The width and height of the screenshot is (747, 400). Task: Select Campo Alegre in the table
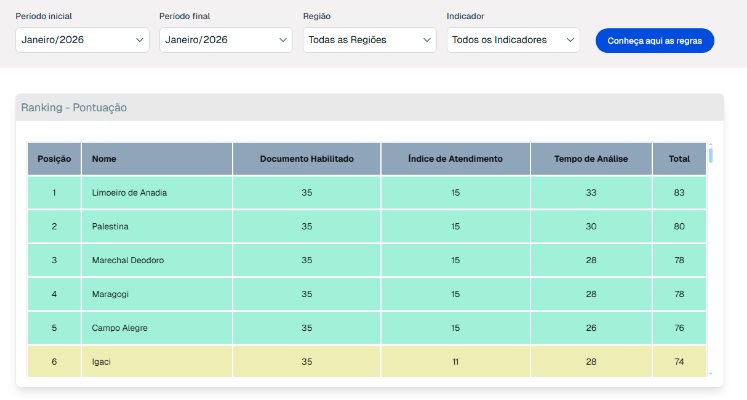pyautogui.click(x=121, y=328)
